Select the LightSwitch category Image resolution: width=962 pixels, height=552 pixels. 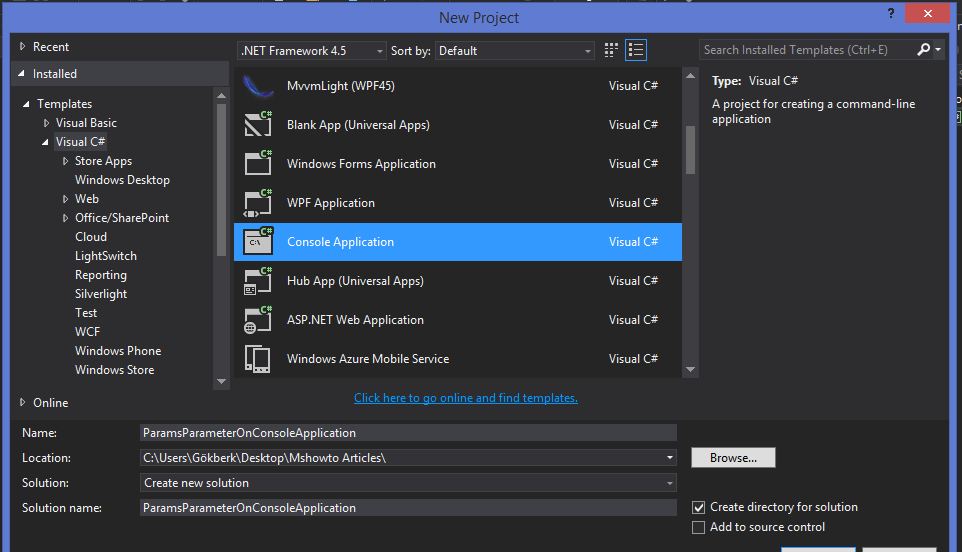coord(106,256)
